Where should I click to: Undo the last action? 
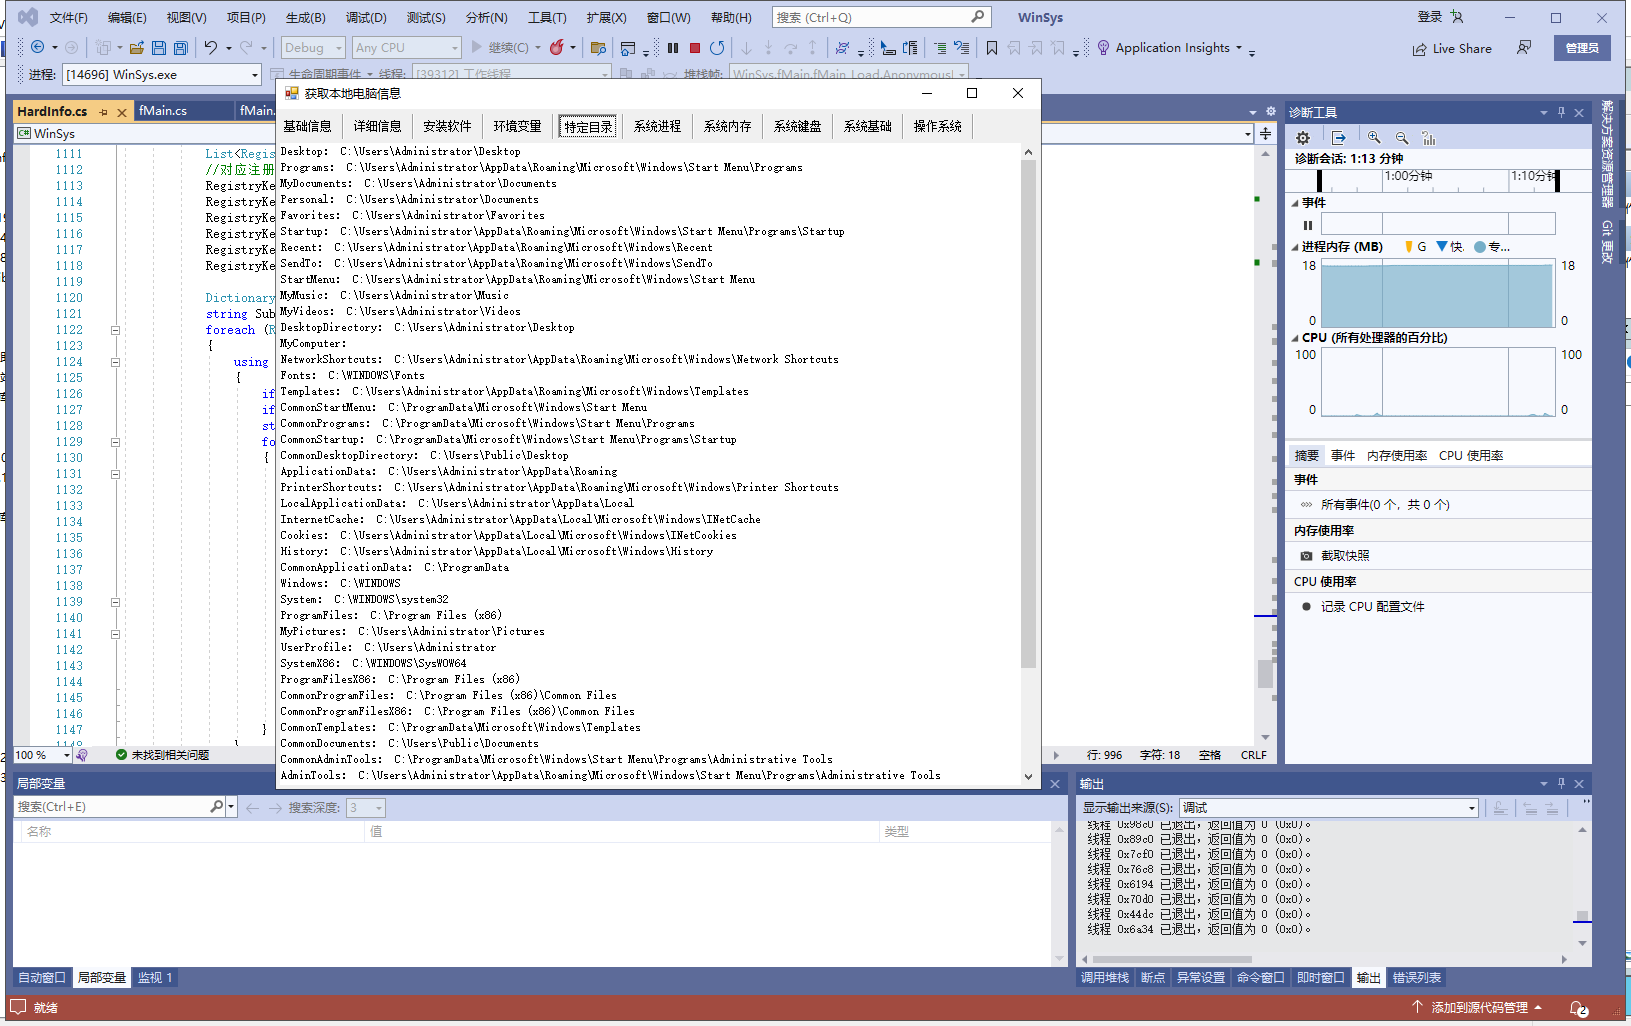pos(211,47)
